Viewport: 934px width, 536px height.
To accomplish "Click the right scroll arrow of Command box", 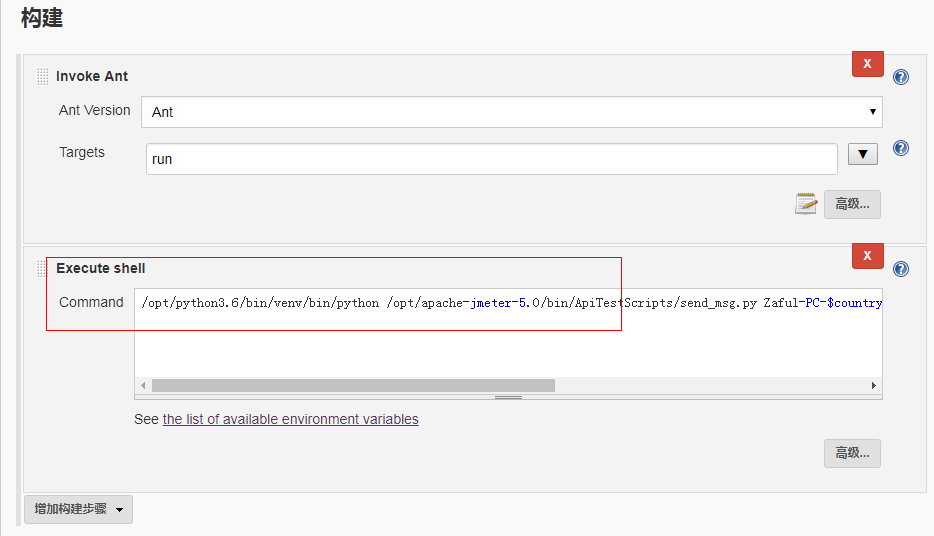I will pyautogui.click(x=874, y=385).
